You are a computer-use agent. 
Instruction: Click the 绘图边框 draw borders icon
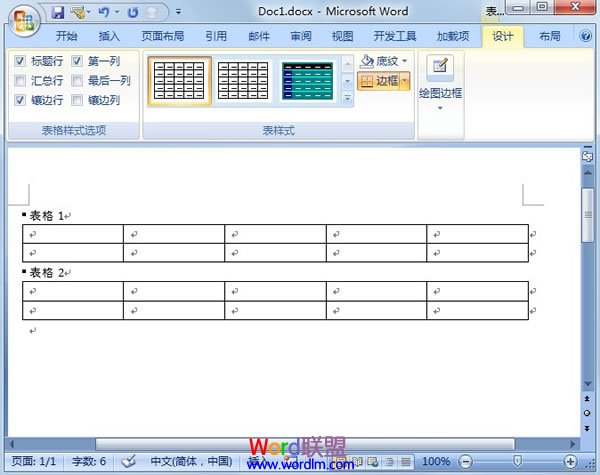pos(440,66)
